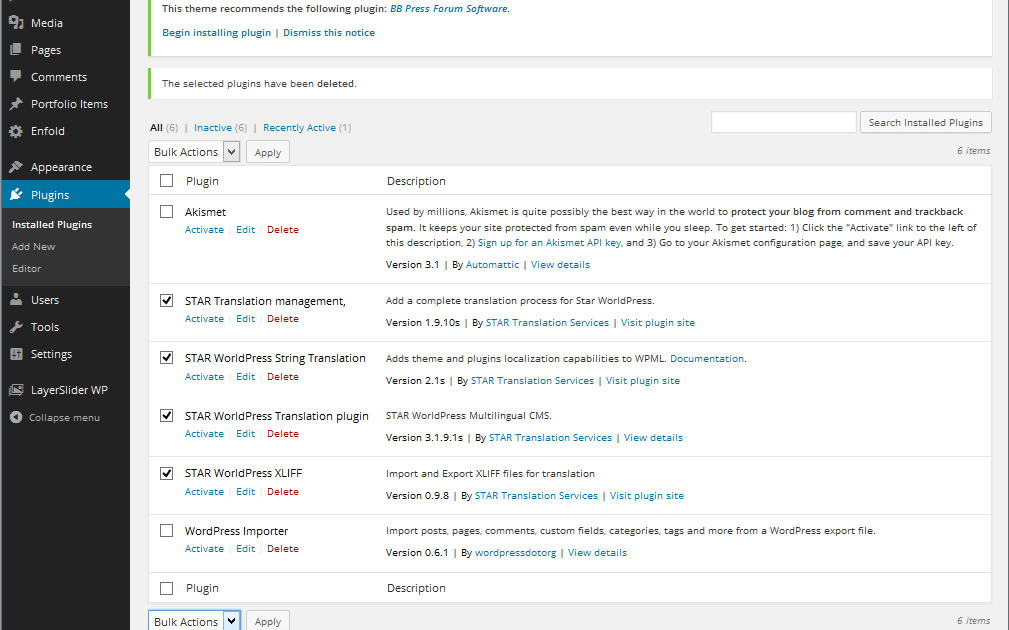Edit STAR WorldPress Translation plugin

(245, 434)
